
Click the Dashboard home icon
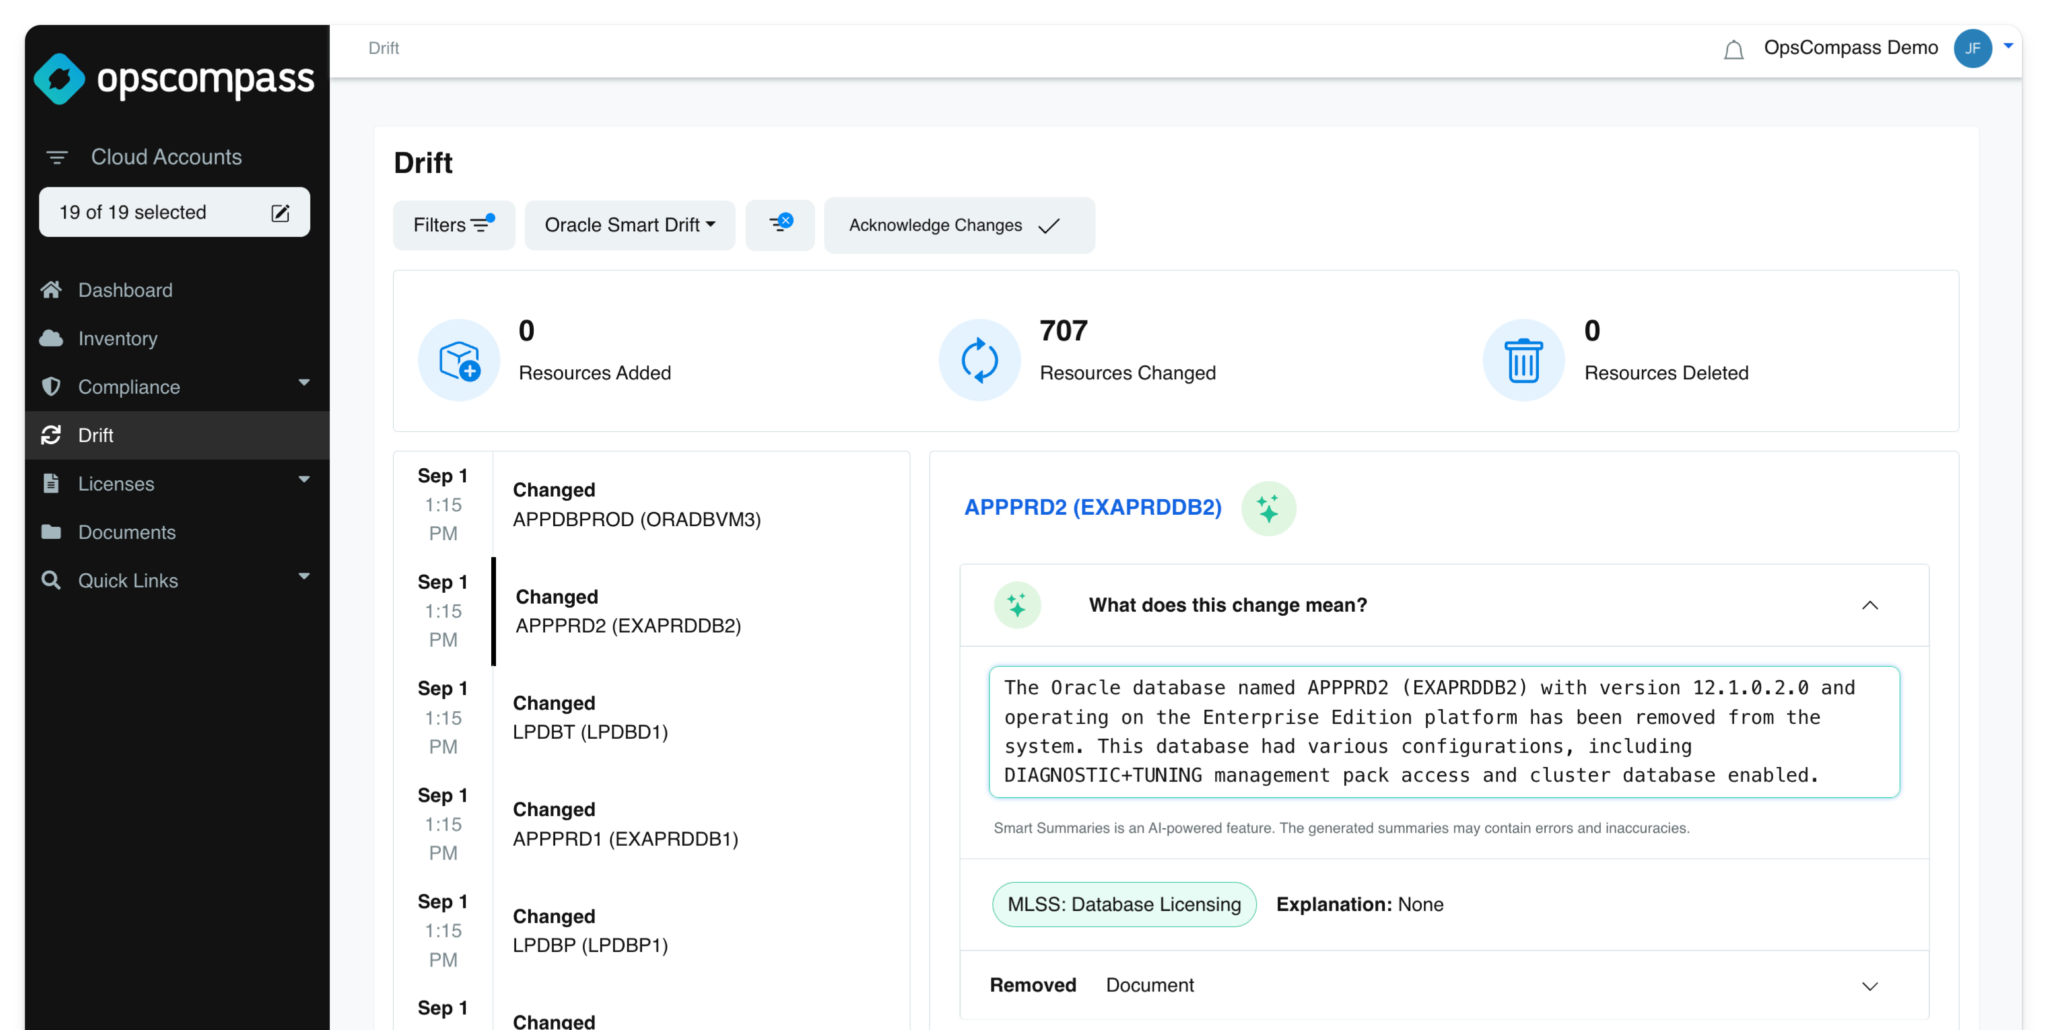tap(51, 290)
